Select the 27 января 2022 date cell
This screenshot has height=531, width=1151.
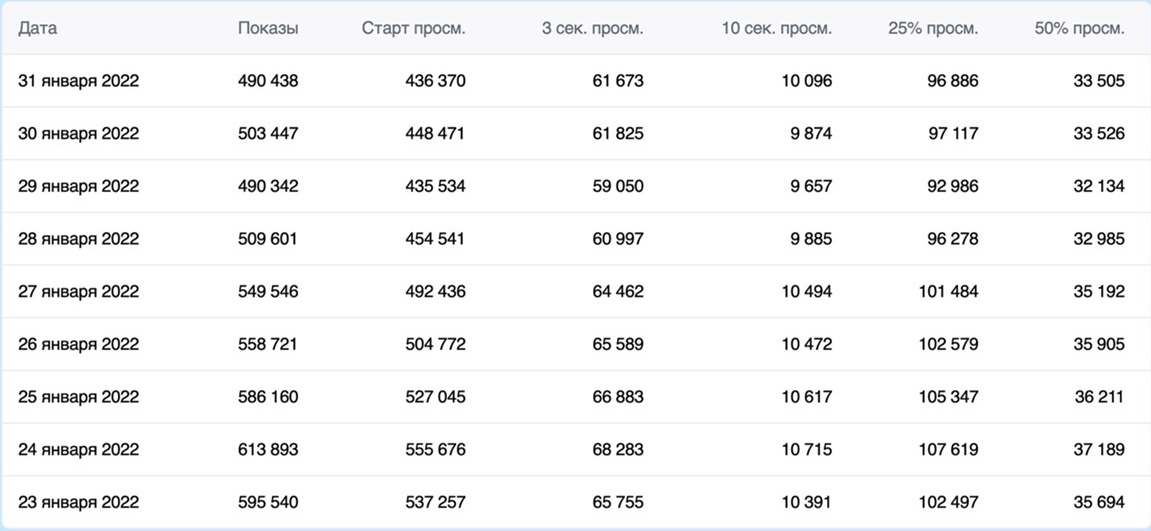click(x=78, y=292)
